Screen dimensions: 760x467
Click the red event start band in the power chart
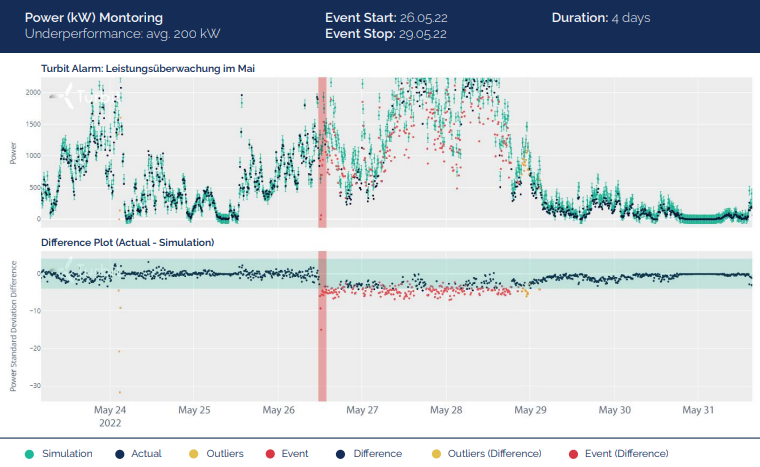(x=322, y=150)
